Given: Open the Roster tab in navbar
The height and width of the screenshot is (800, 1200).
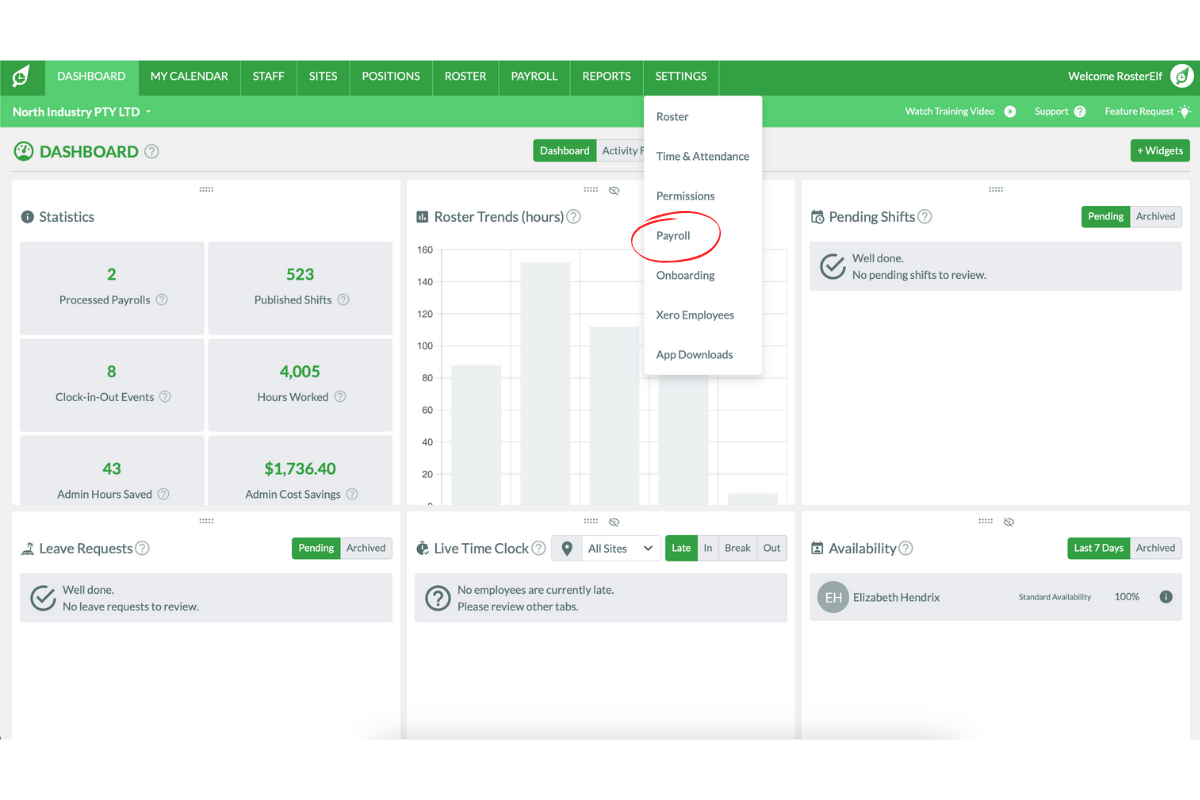Looking at the screenshot, I should tap(465, 76).
